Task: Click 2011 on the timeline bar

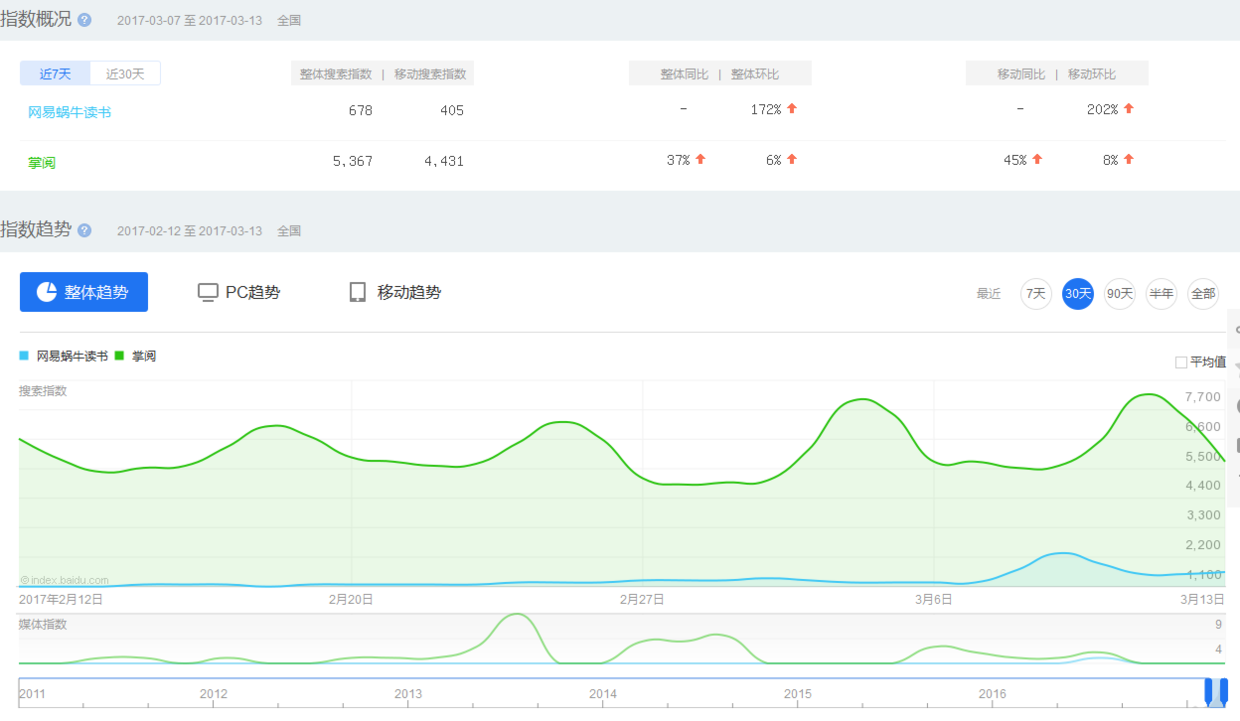Action: point(32,694)
